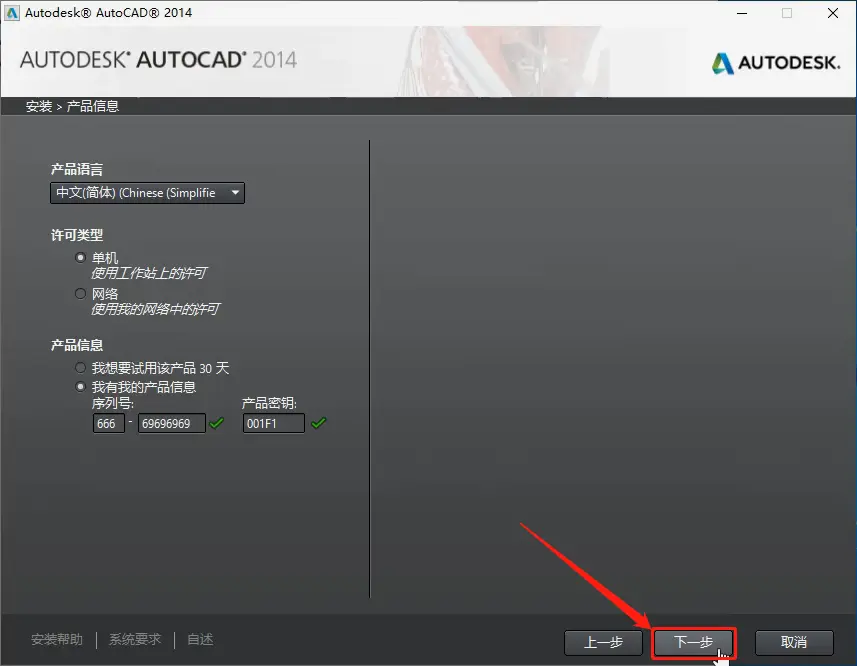Click the serial number prefix field 666
The width and height of the screenshot is (857, 666).
(109, 423)
